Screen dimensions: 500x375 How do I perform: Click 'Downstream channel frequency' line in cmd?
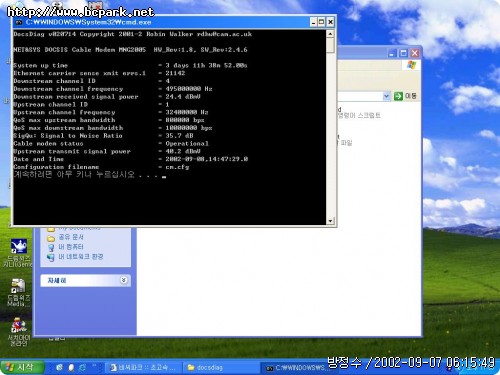tap(113, 89)
